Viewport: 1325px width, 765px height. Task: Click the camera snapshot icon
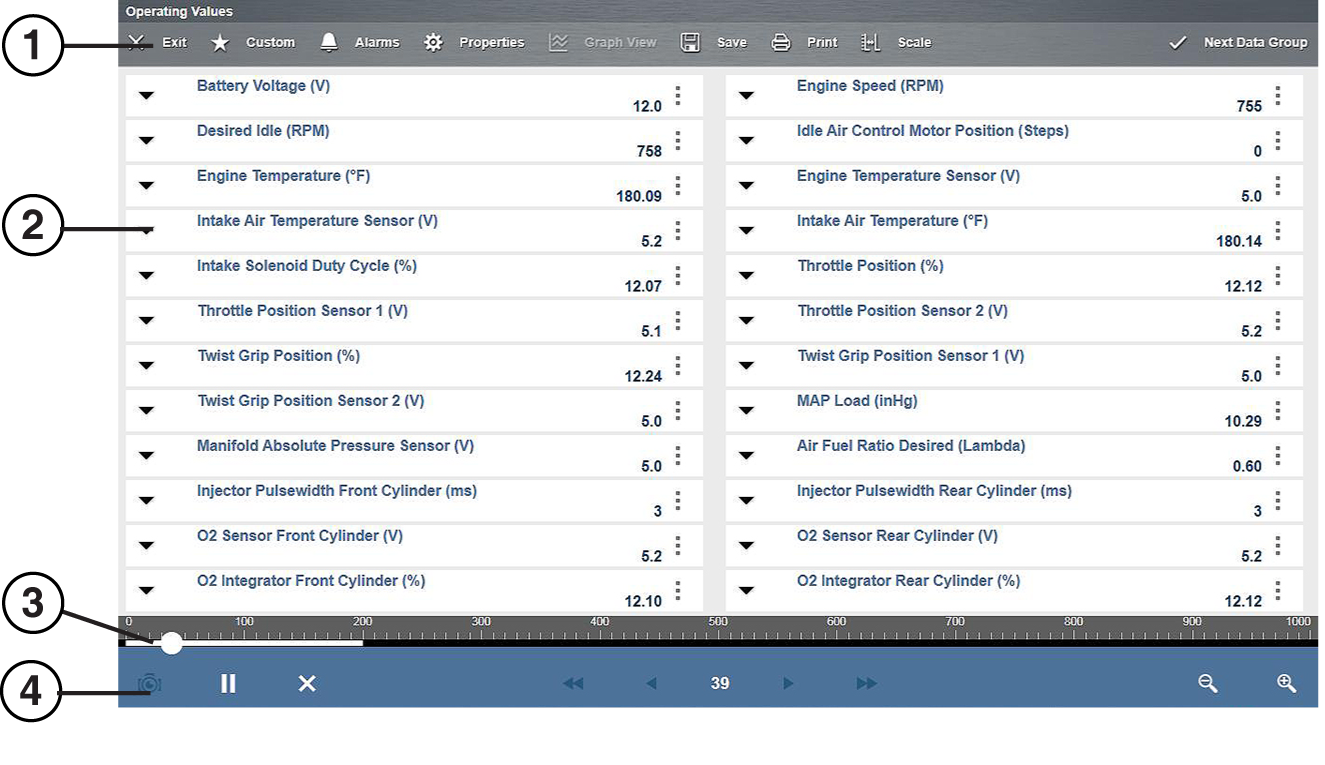point(150,684)
